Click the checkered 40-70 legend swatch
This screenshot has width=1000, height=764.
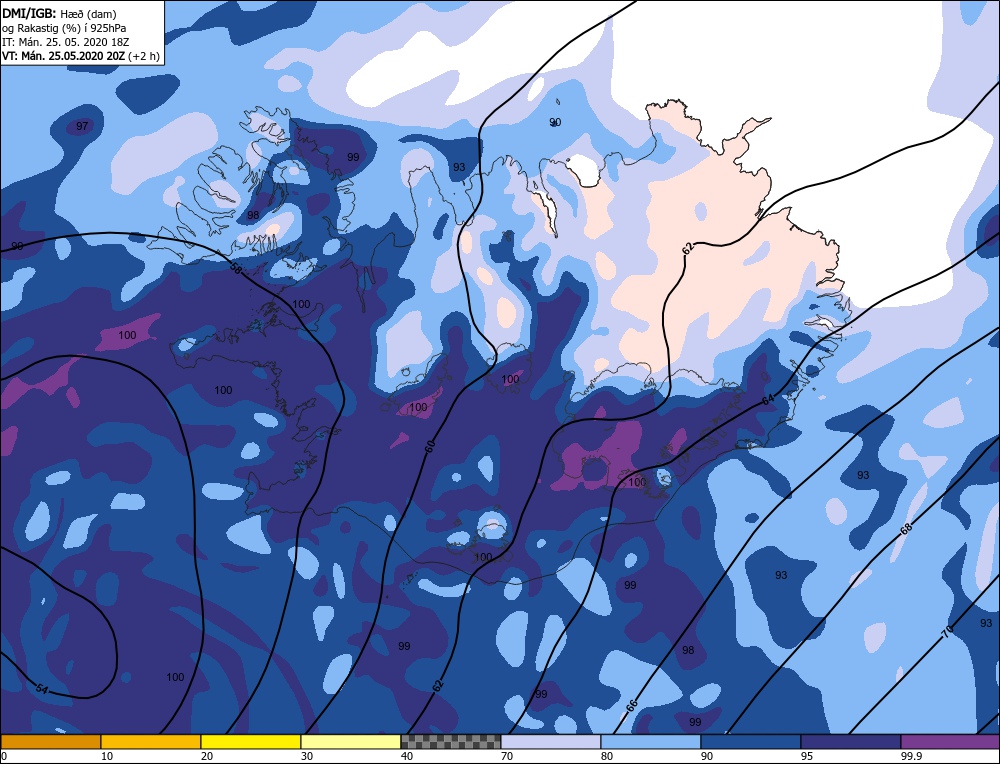tap(450, 742)
